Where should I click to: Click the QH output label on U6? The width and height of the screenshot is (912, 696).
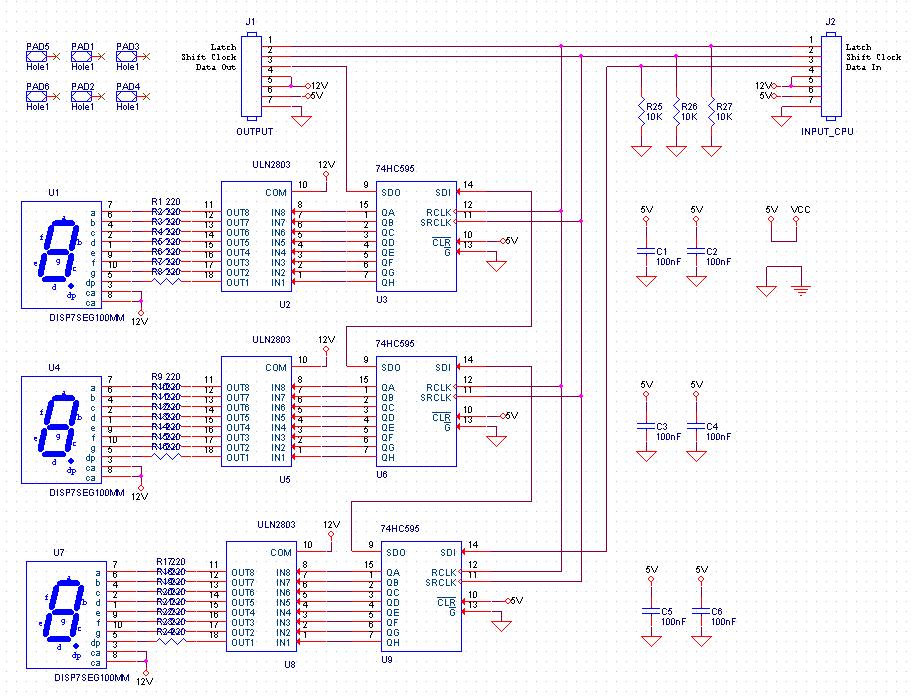coord(388,458)
